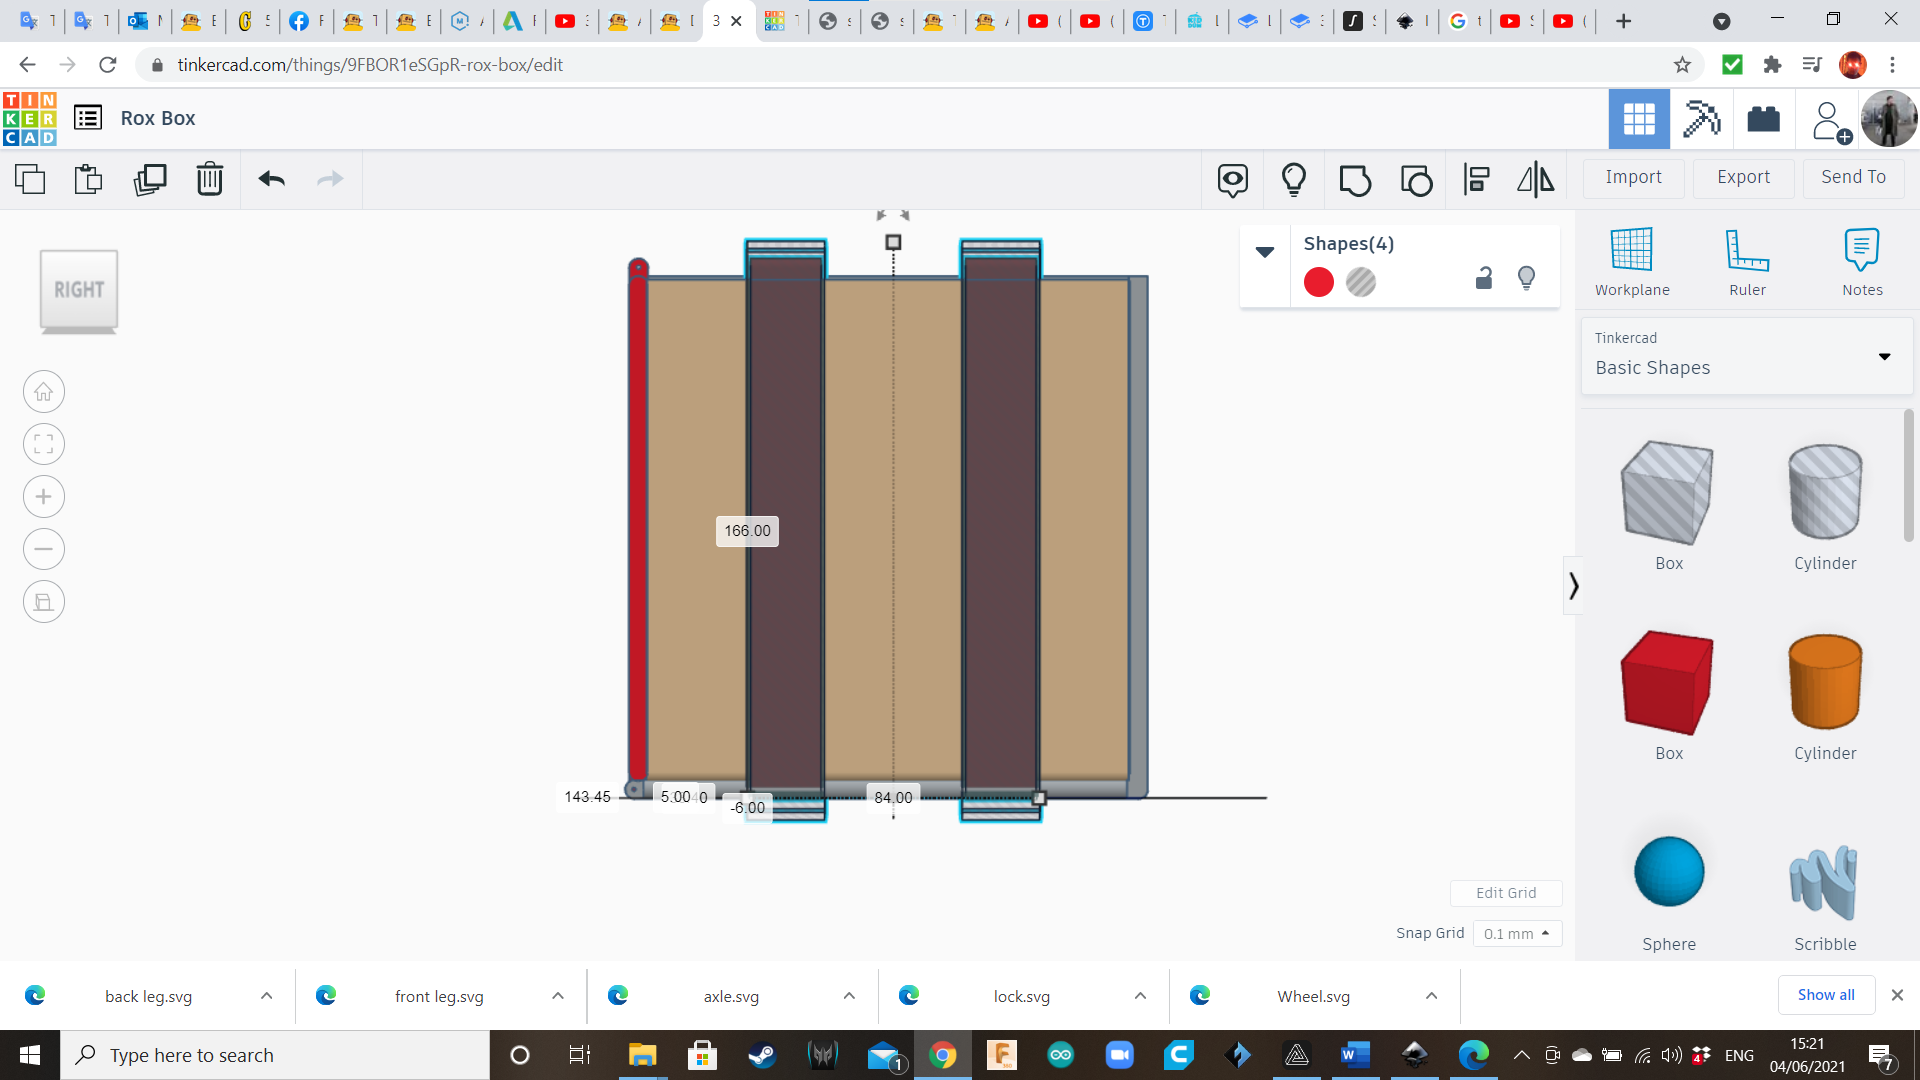Viewport: 1920px width, 1080px height.
Task: Open the Align tool
Action: click(1476, 180)
